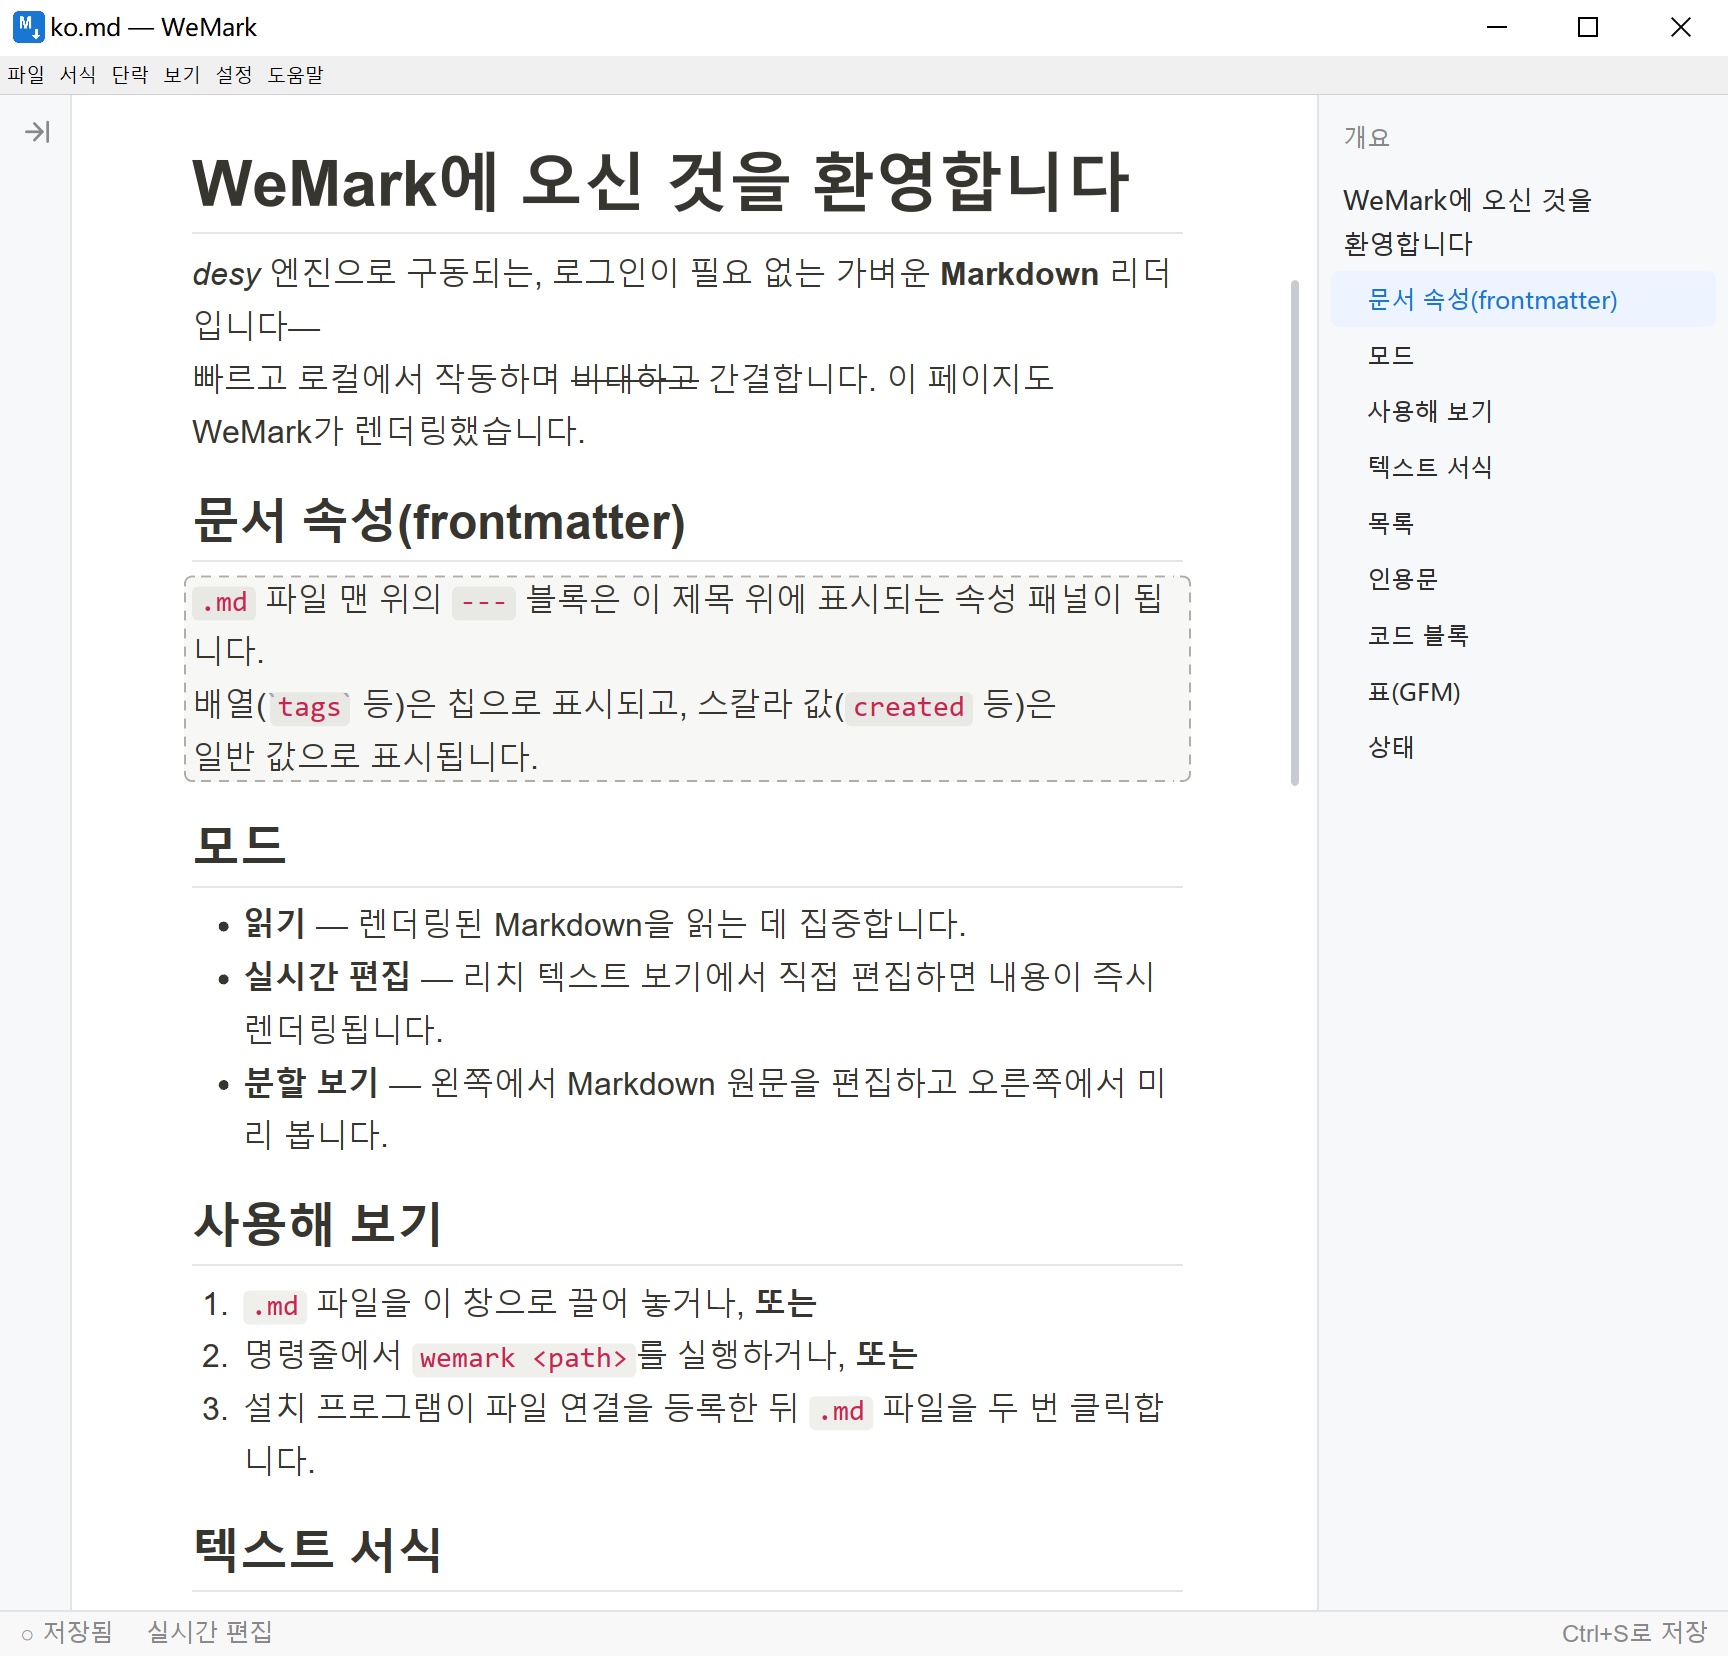Image resolution: width=1728 pixels, height=1656 pixels.
Task: Click the document vertical scrollbar thumb
Action: [x=1295, y=533]
